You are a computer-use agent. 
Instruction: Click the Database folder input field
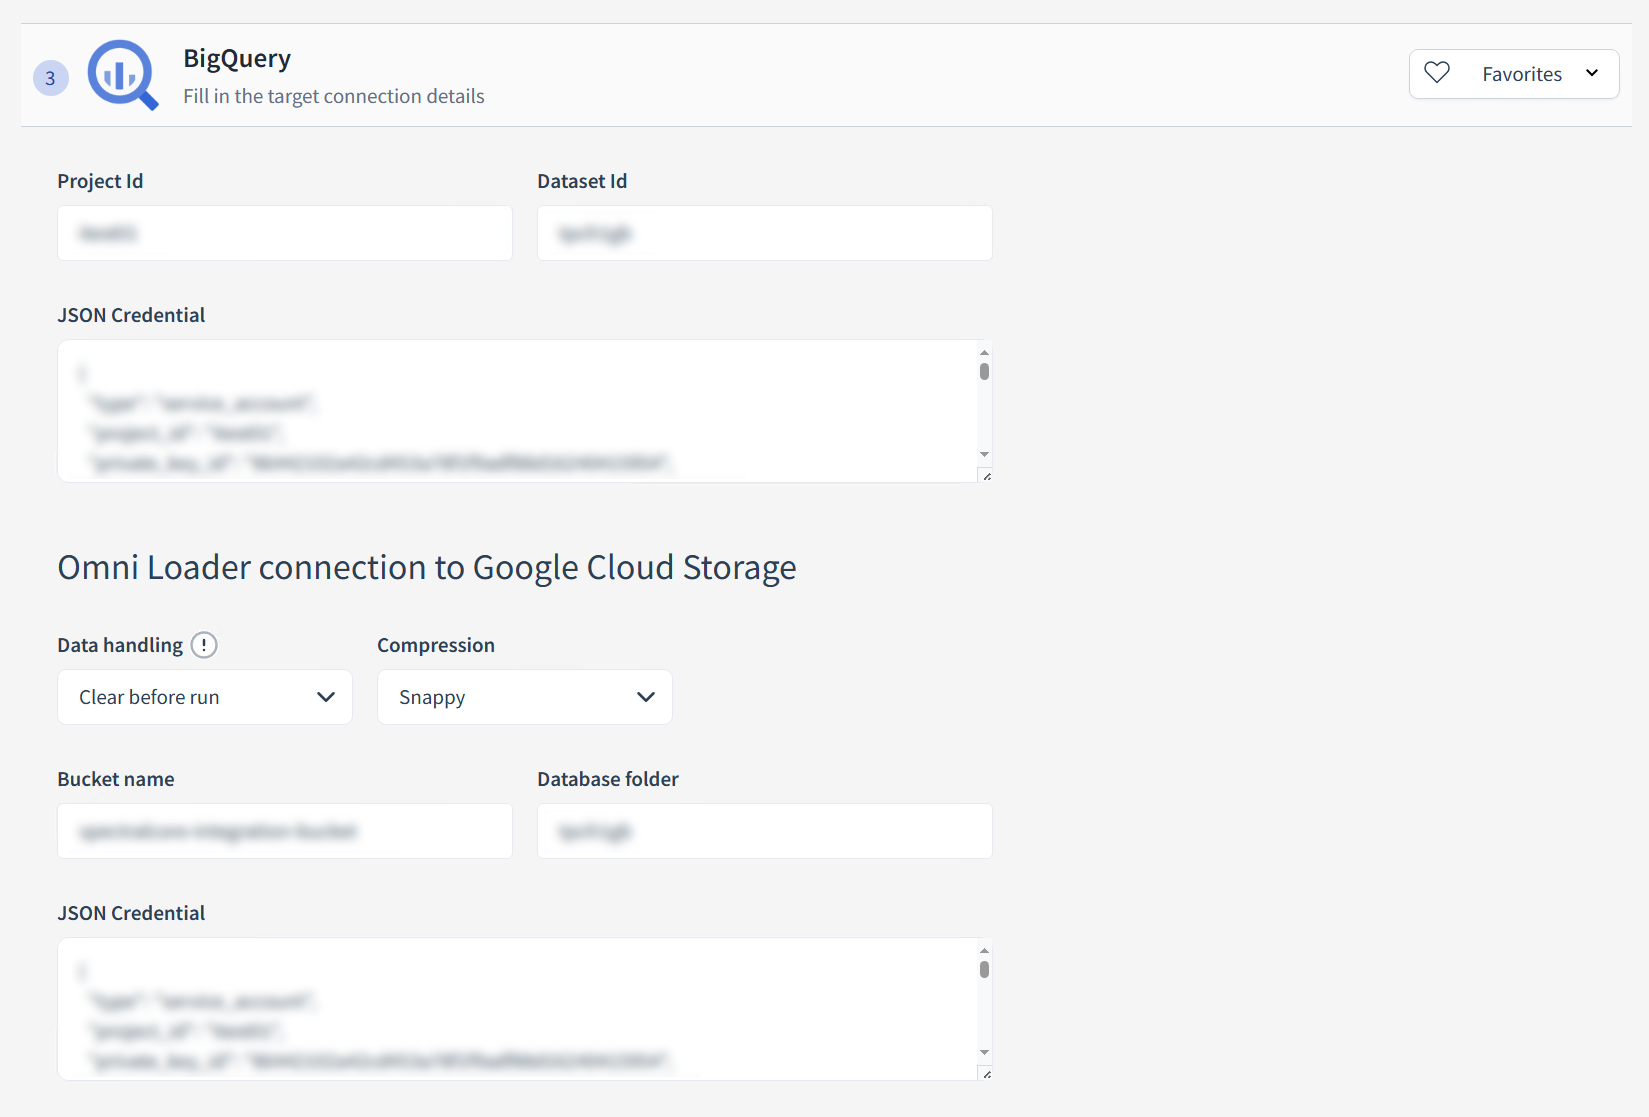765,831
